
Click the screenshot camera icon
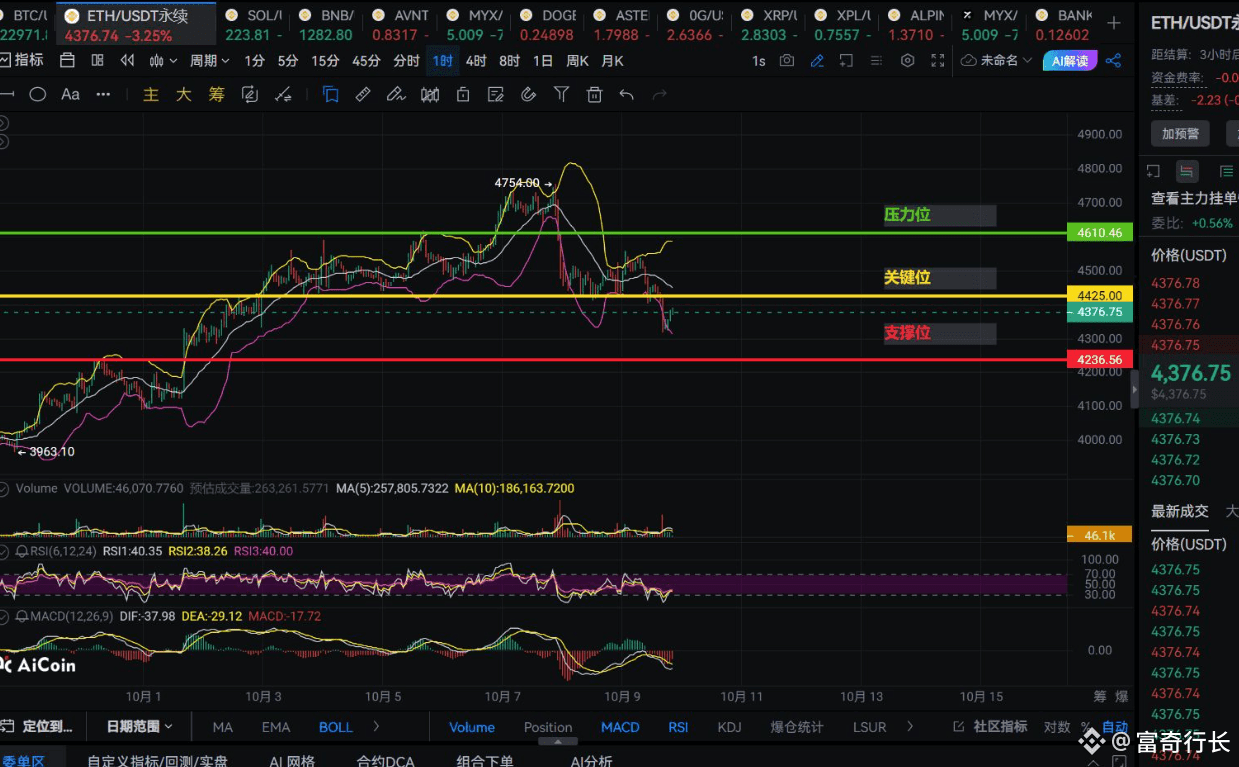pos(787,61)
